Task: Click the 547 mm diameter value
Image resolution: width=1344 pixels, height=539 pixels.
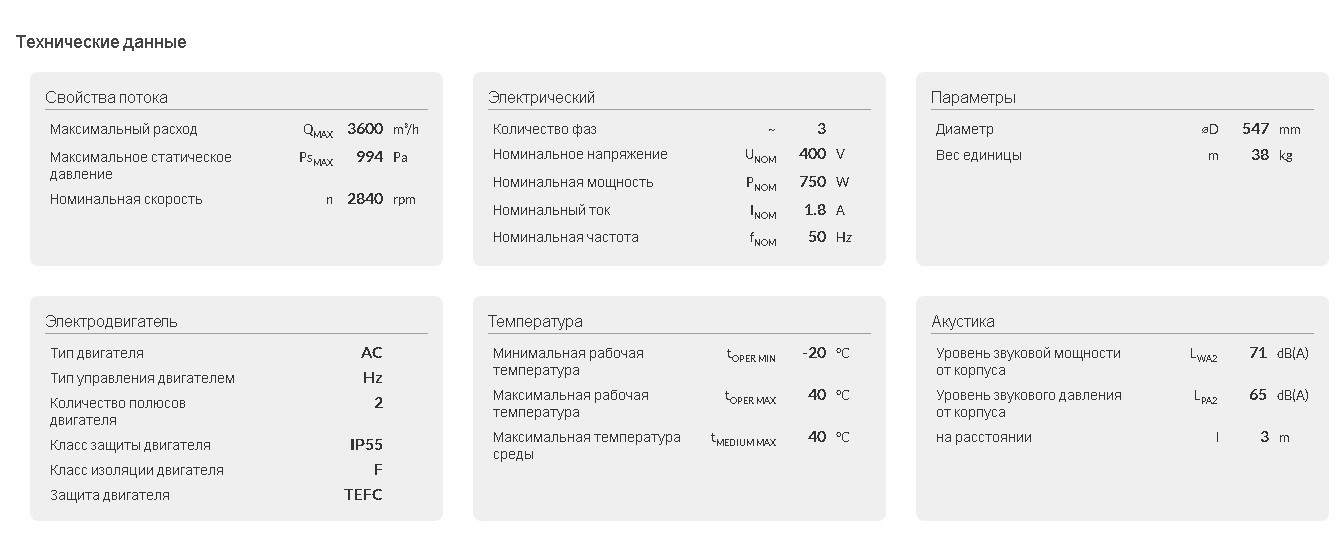Action: tap(1256, 129)
